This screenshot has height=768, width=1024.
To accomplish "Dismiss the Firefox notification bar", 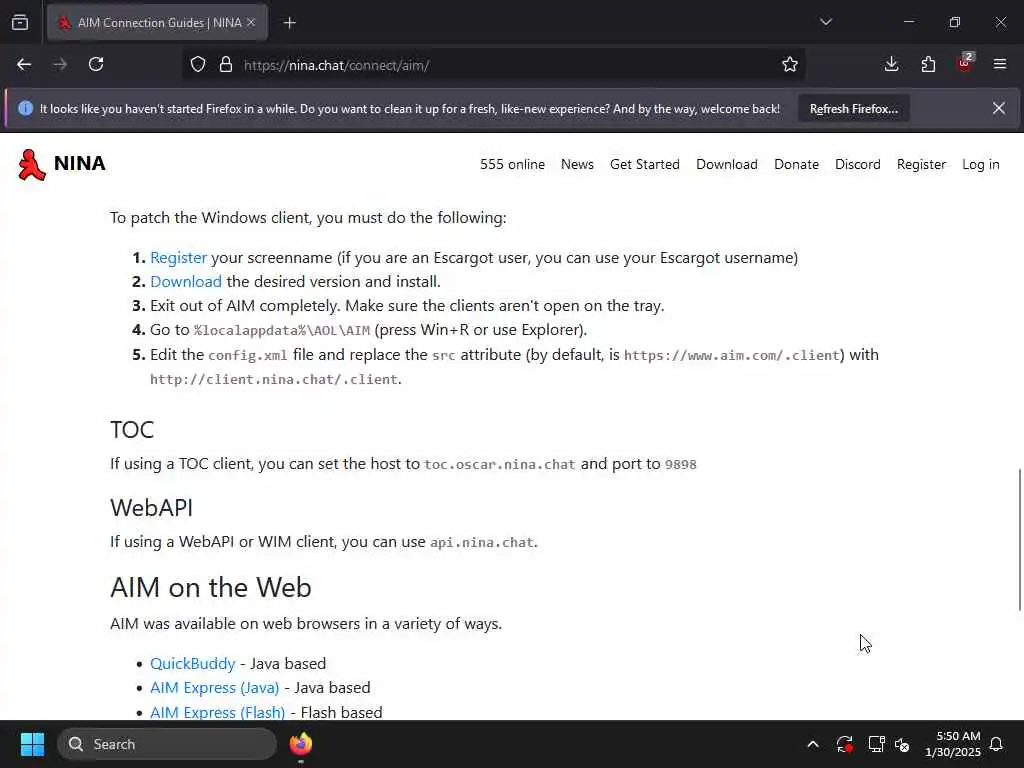I will 999,108.
